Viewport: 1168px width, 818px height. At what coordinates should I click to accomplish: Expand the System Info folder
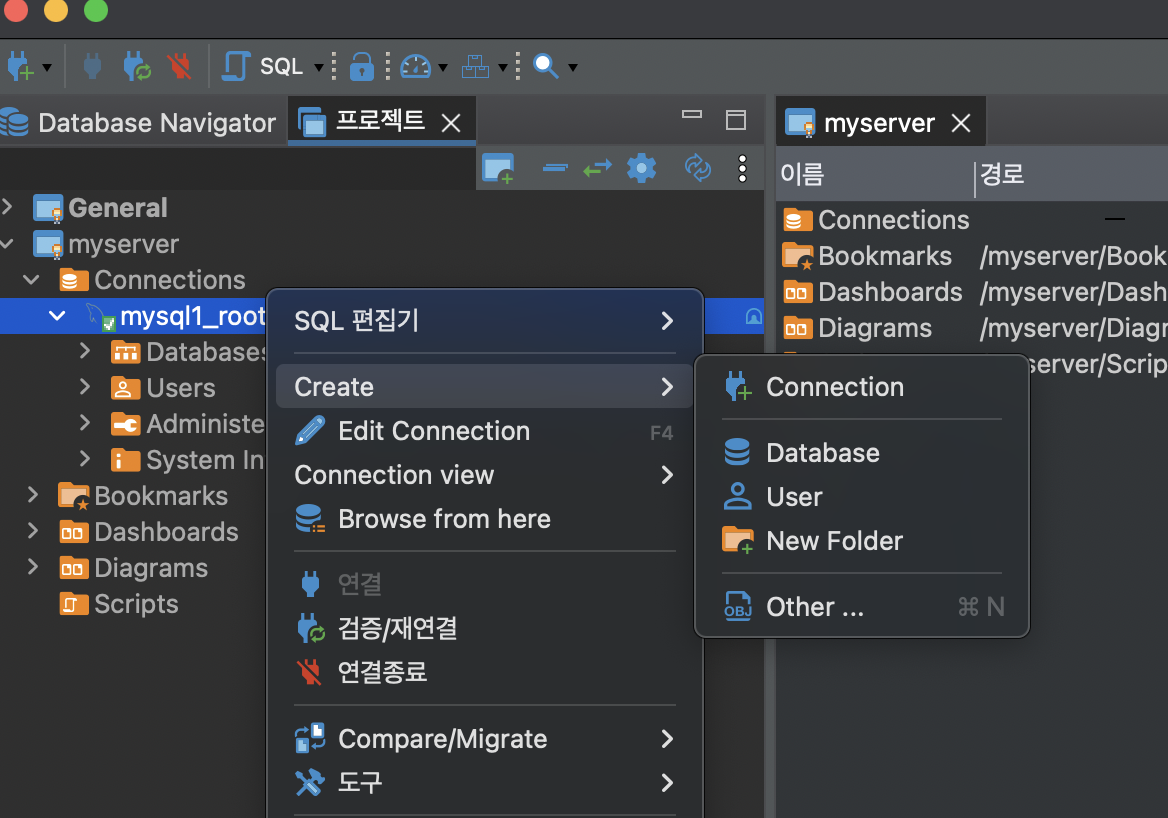pos(85,459)
